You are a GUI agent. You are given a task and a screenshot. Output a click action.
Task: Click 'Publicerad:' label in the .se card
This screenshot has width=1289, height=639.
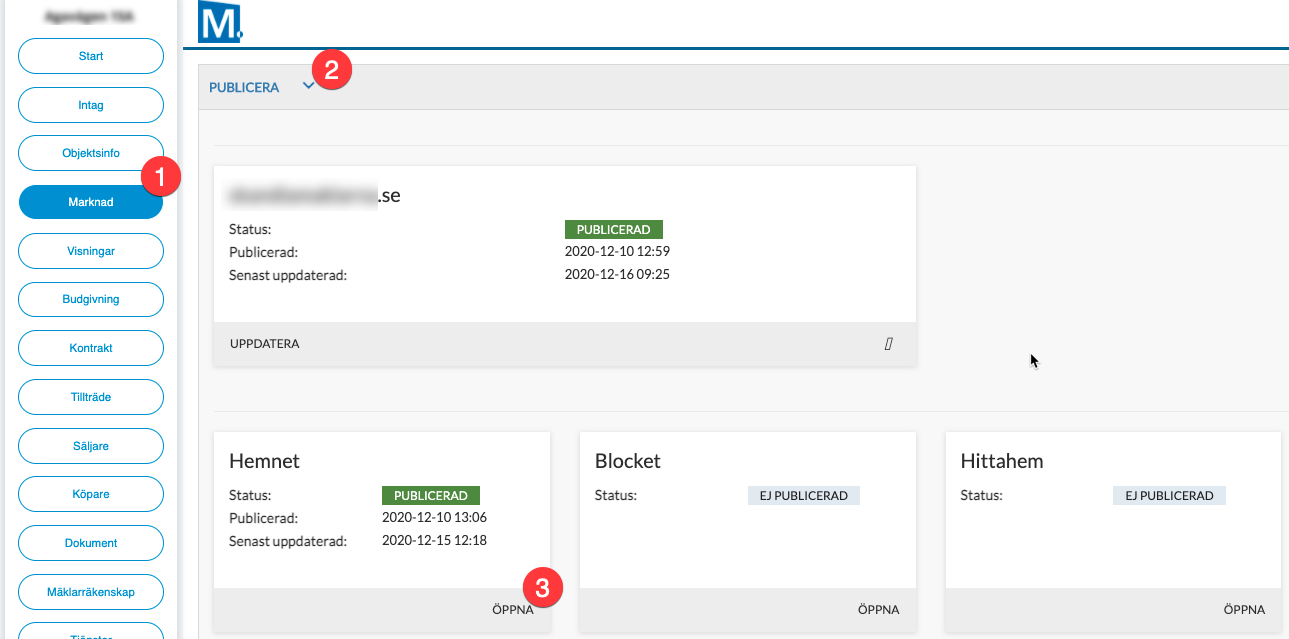coord(264,252)
